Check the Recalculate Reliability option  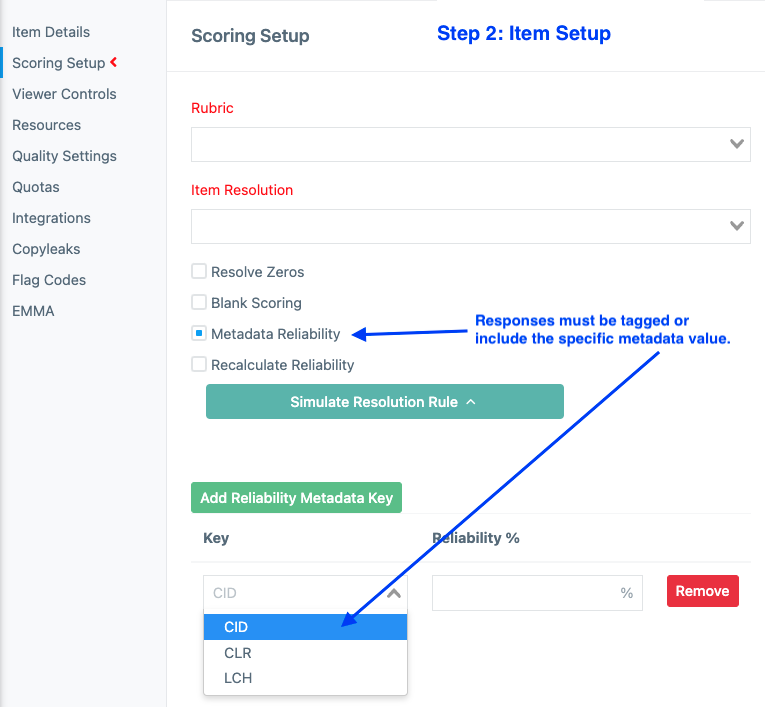199,364
